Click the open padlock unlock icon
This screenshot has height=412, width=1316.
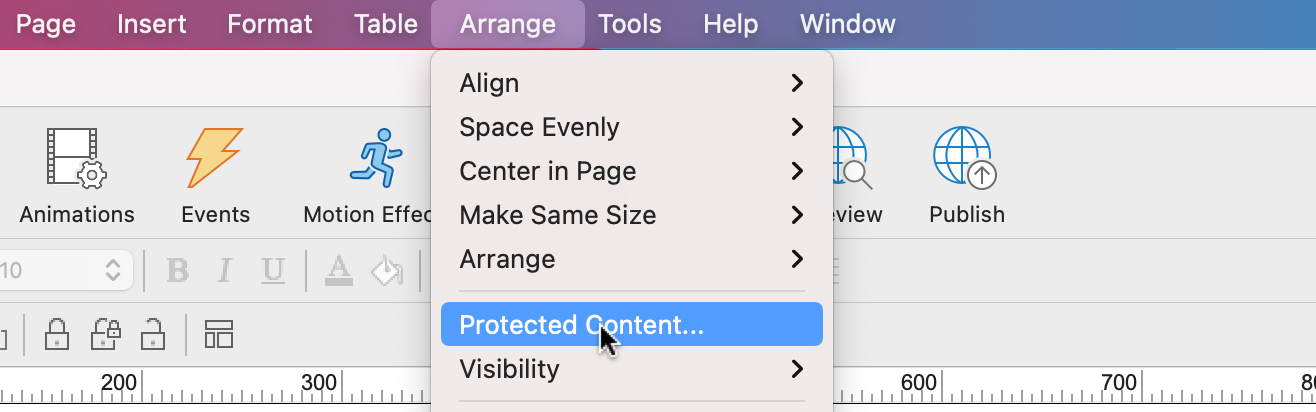coord(152,333)
